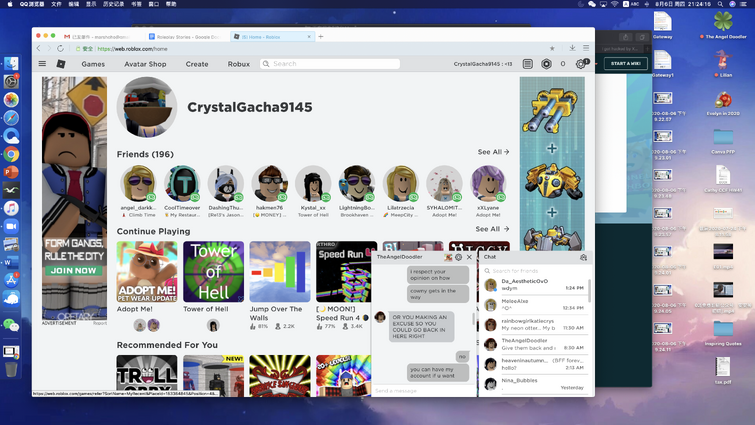The height and width of the screenshot is (425, 755).
Task: Open Da_AestheticOvO chat conversation
Action: (535, 284)
